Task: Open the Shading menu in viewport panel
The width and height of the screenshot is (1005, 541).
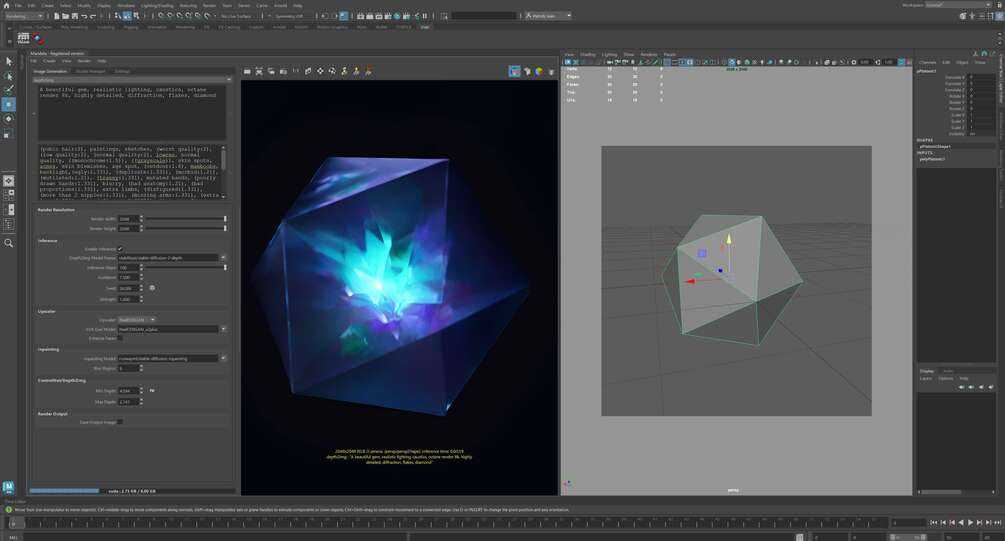Action: (x=588, y=54)
